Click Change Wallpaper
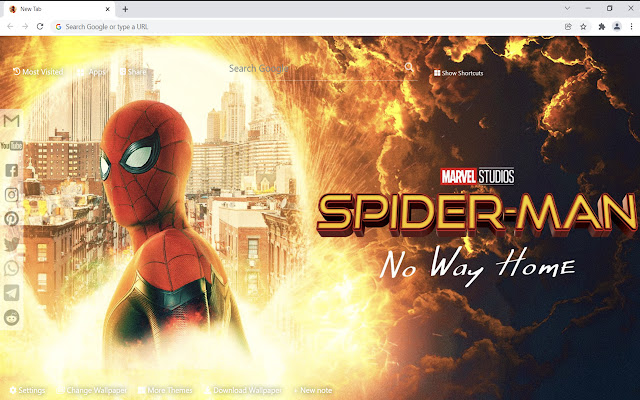The height and width of the screenshot is (400, 640). (93, 390)
